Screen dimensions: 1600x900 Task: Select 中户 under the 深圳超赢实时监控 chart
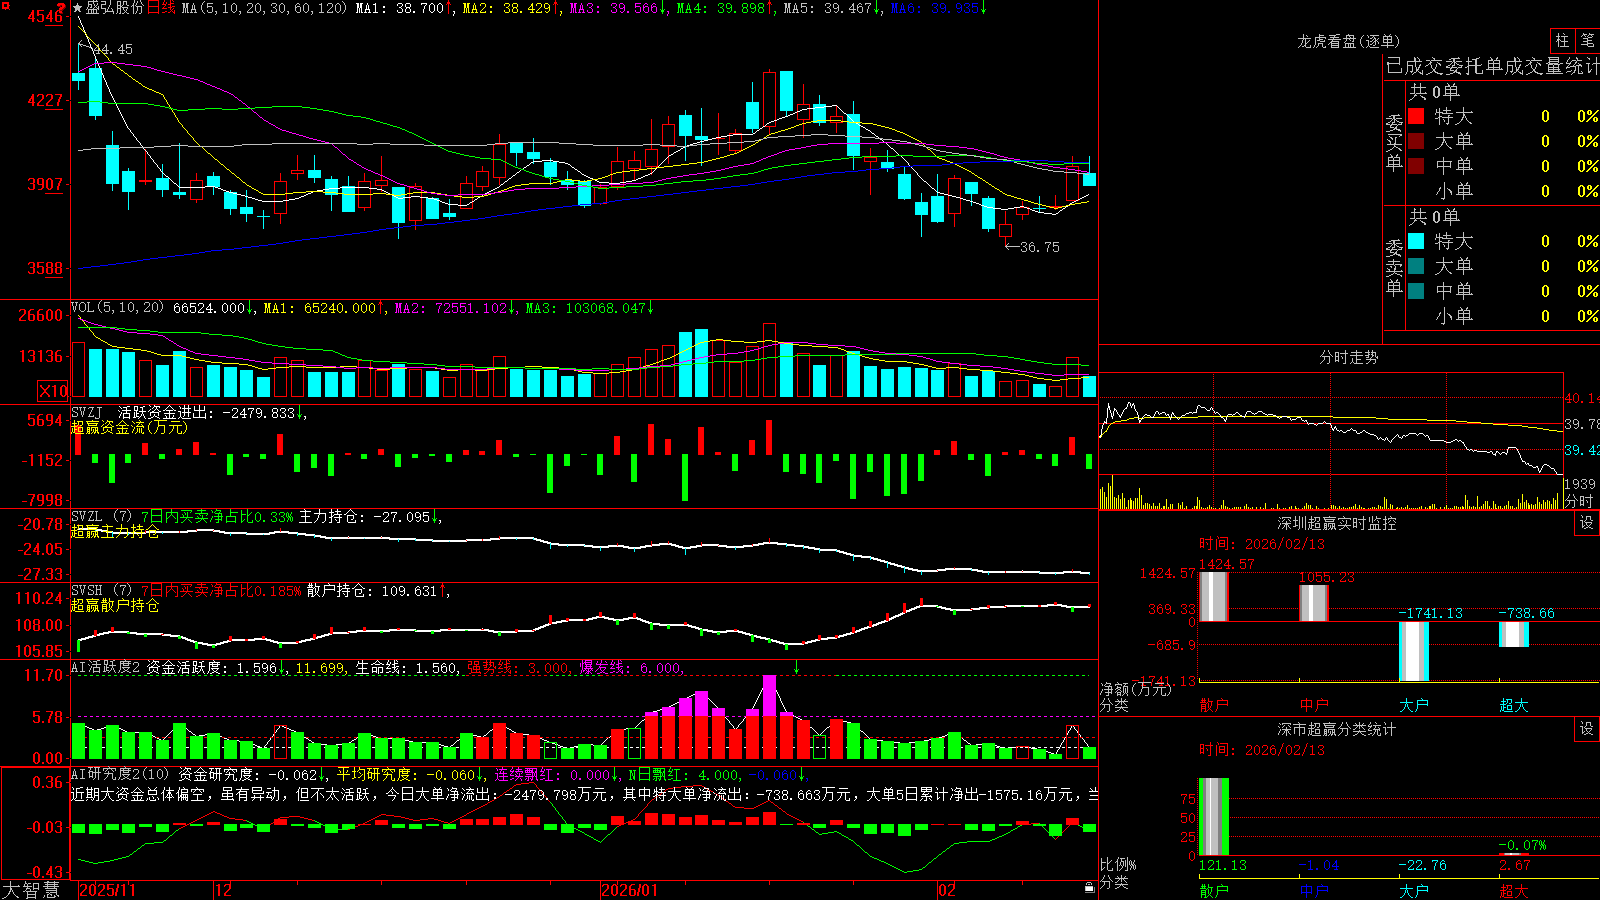tap(1314, 705)
